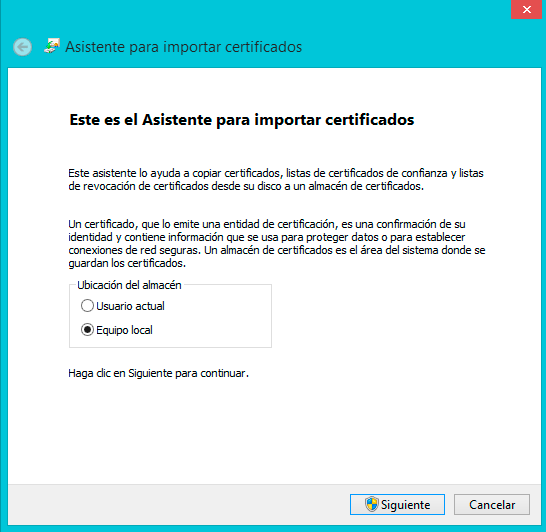546x532 pixels.
Task: Click the paragraph starting 'Este asistente lo ayuda'
Action: (276, 180)
